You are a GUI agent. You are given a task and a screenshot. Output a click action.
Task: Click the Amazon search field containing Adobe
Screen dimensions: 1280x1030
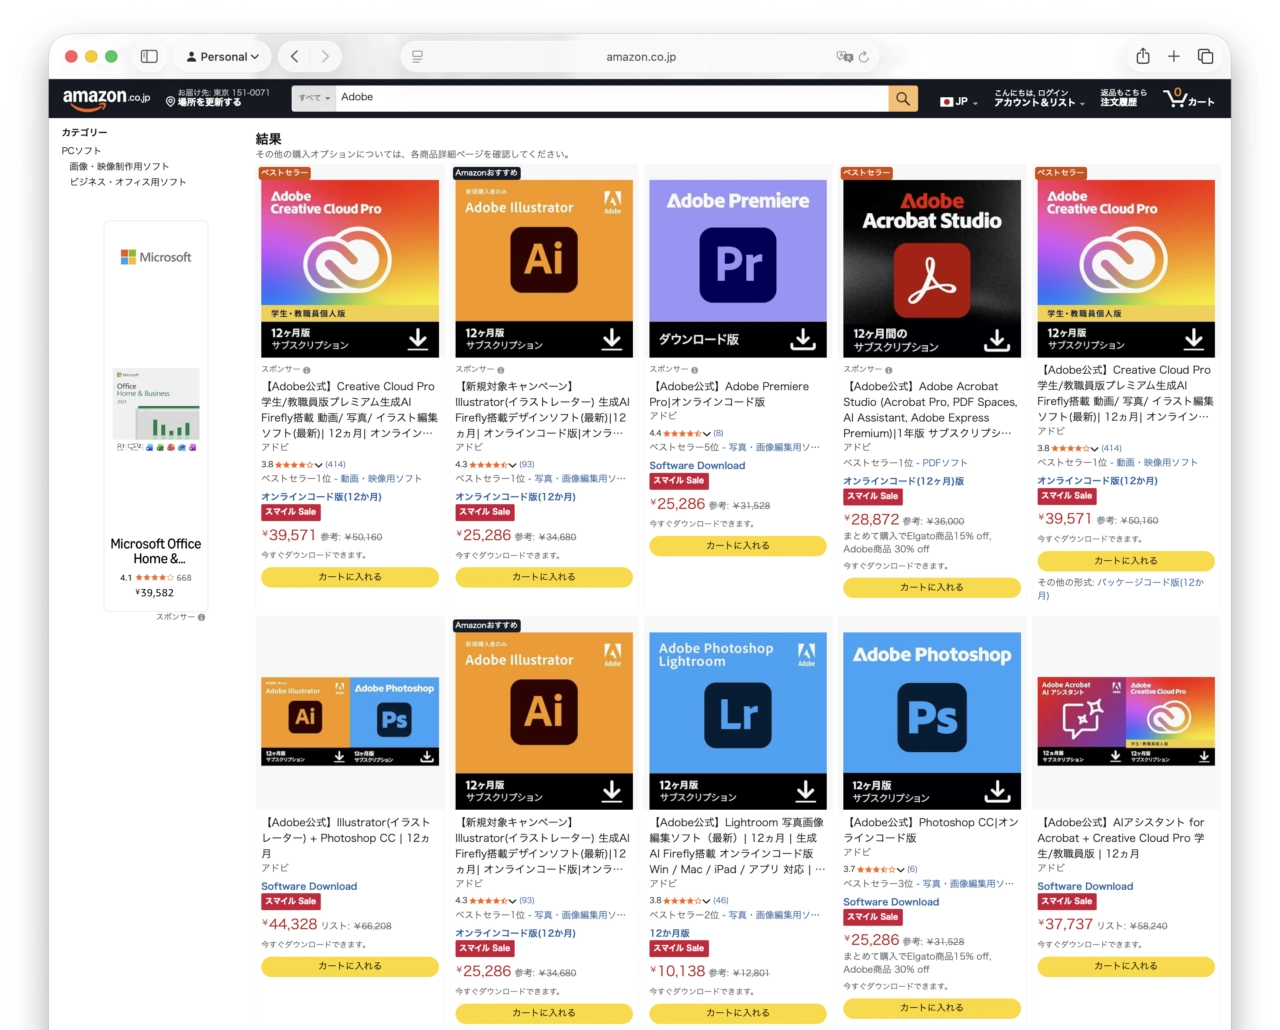tap(612, 98)
